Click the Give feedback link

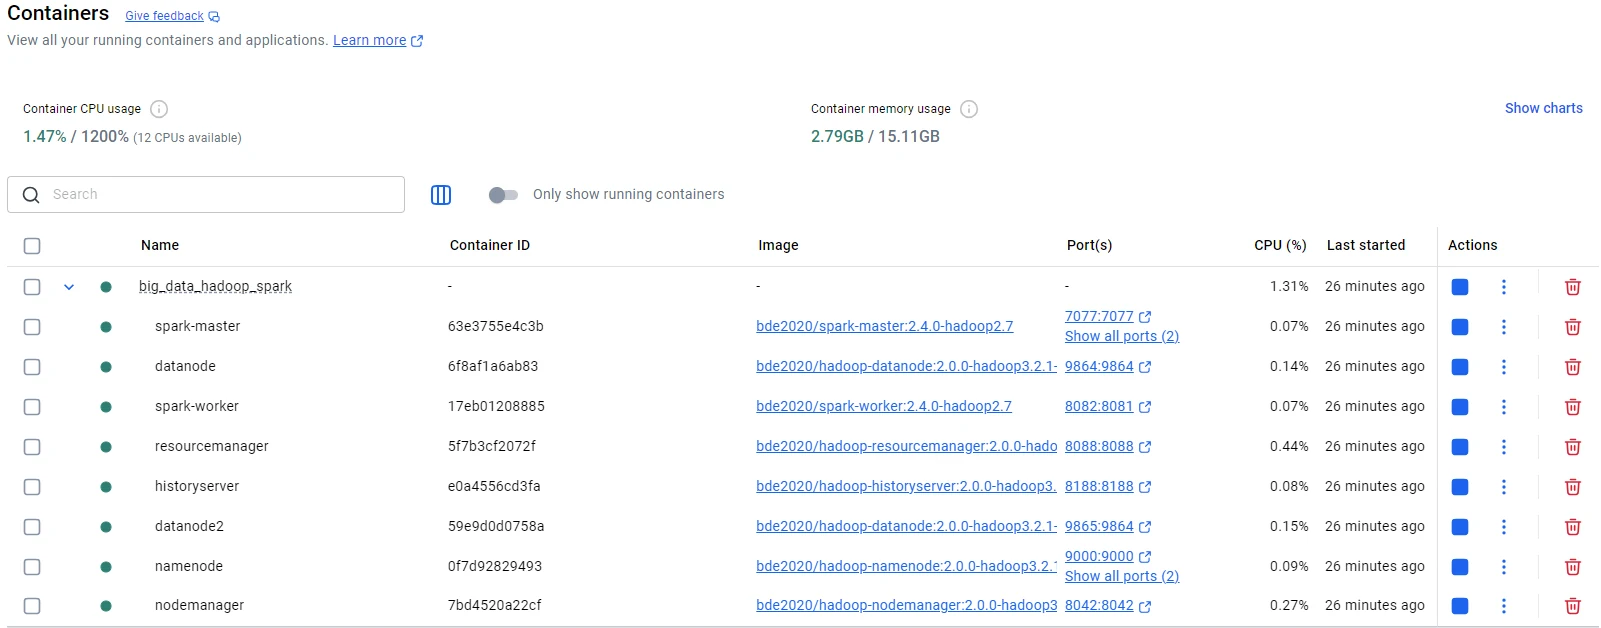[x=172, y=16]
